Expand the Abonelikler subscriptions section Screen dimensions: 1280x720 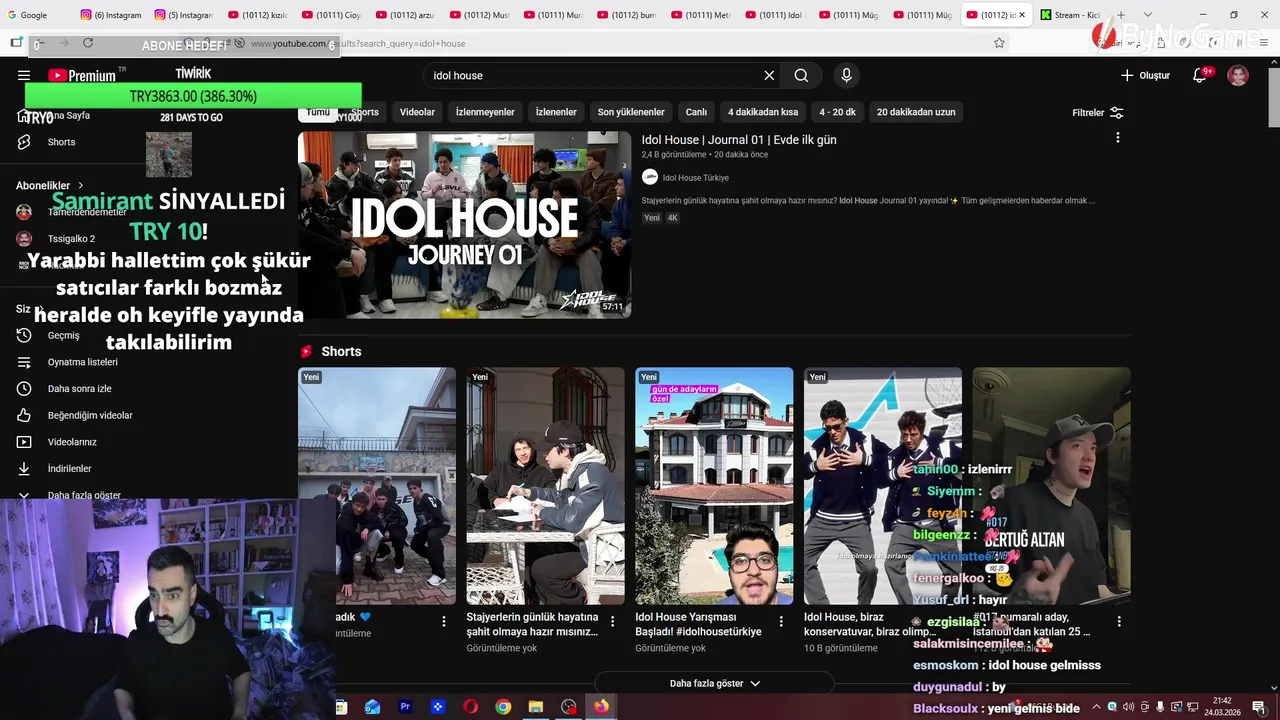tap(50, 185)
